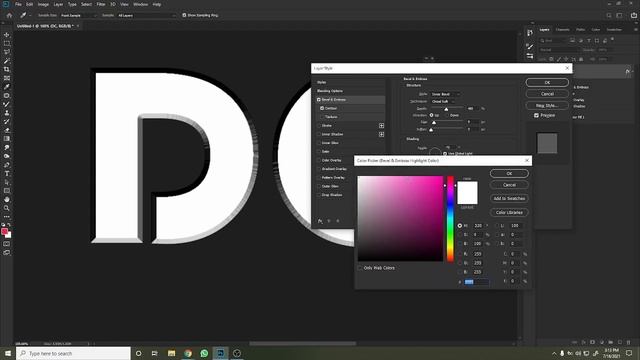Open the Window menu
The width and height of the screenshot is (640, 360).
(140, 4)
